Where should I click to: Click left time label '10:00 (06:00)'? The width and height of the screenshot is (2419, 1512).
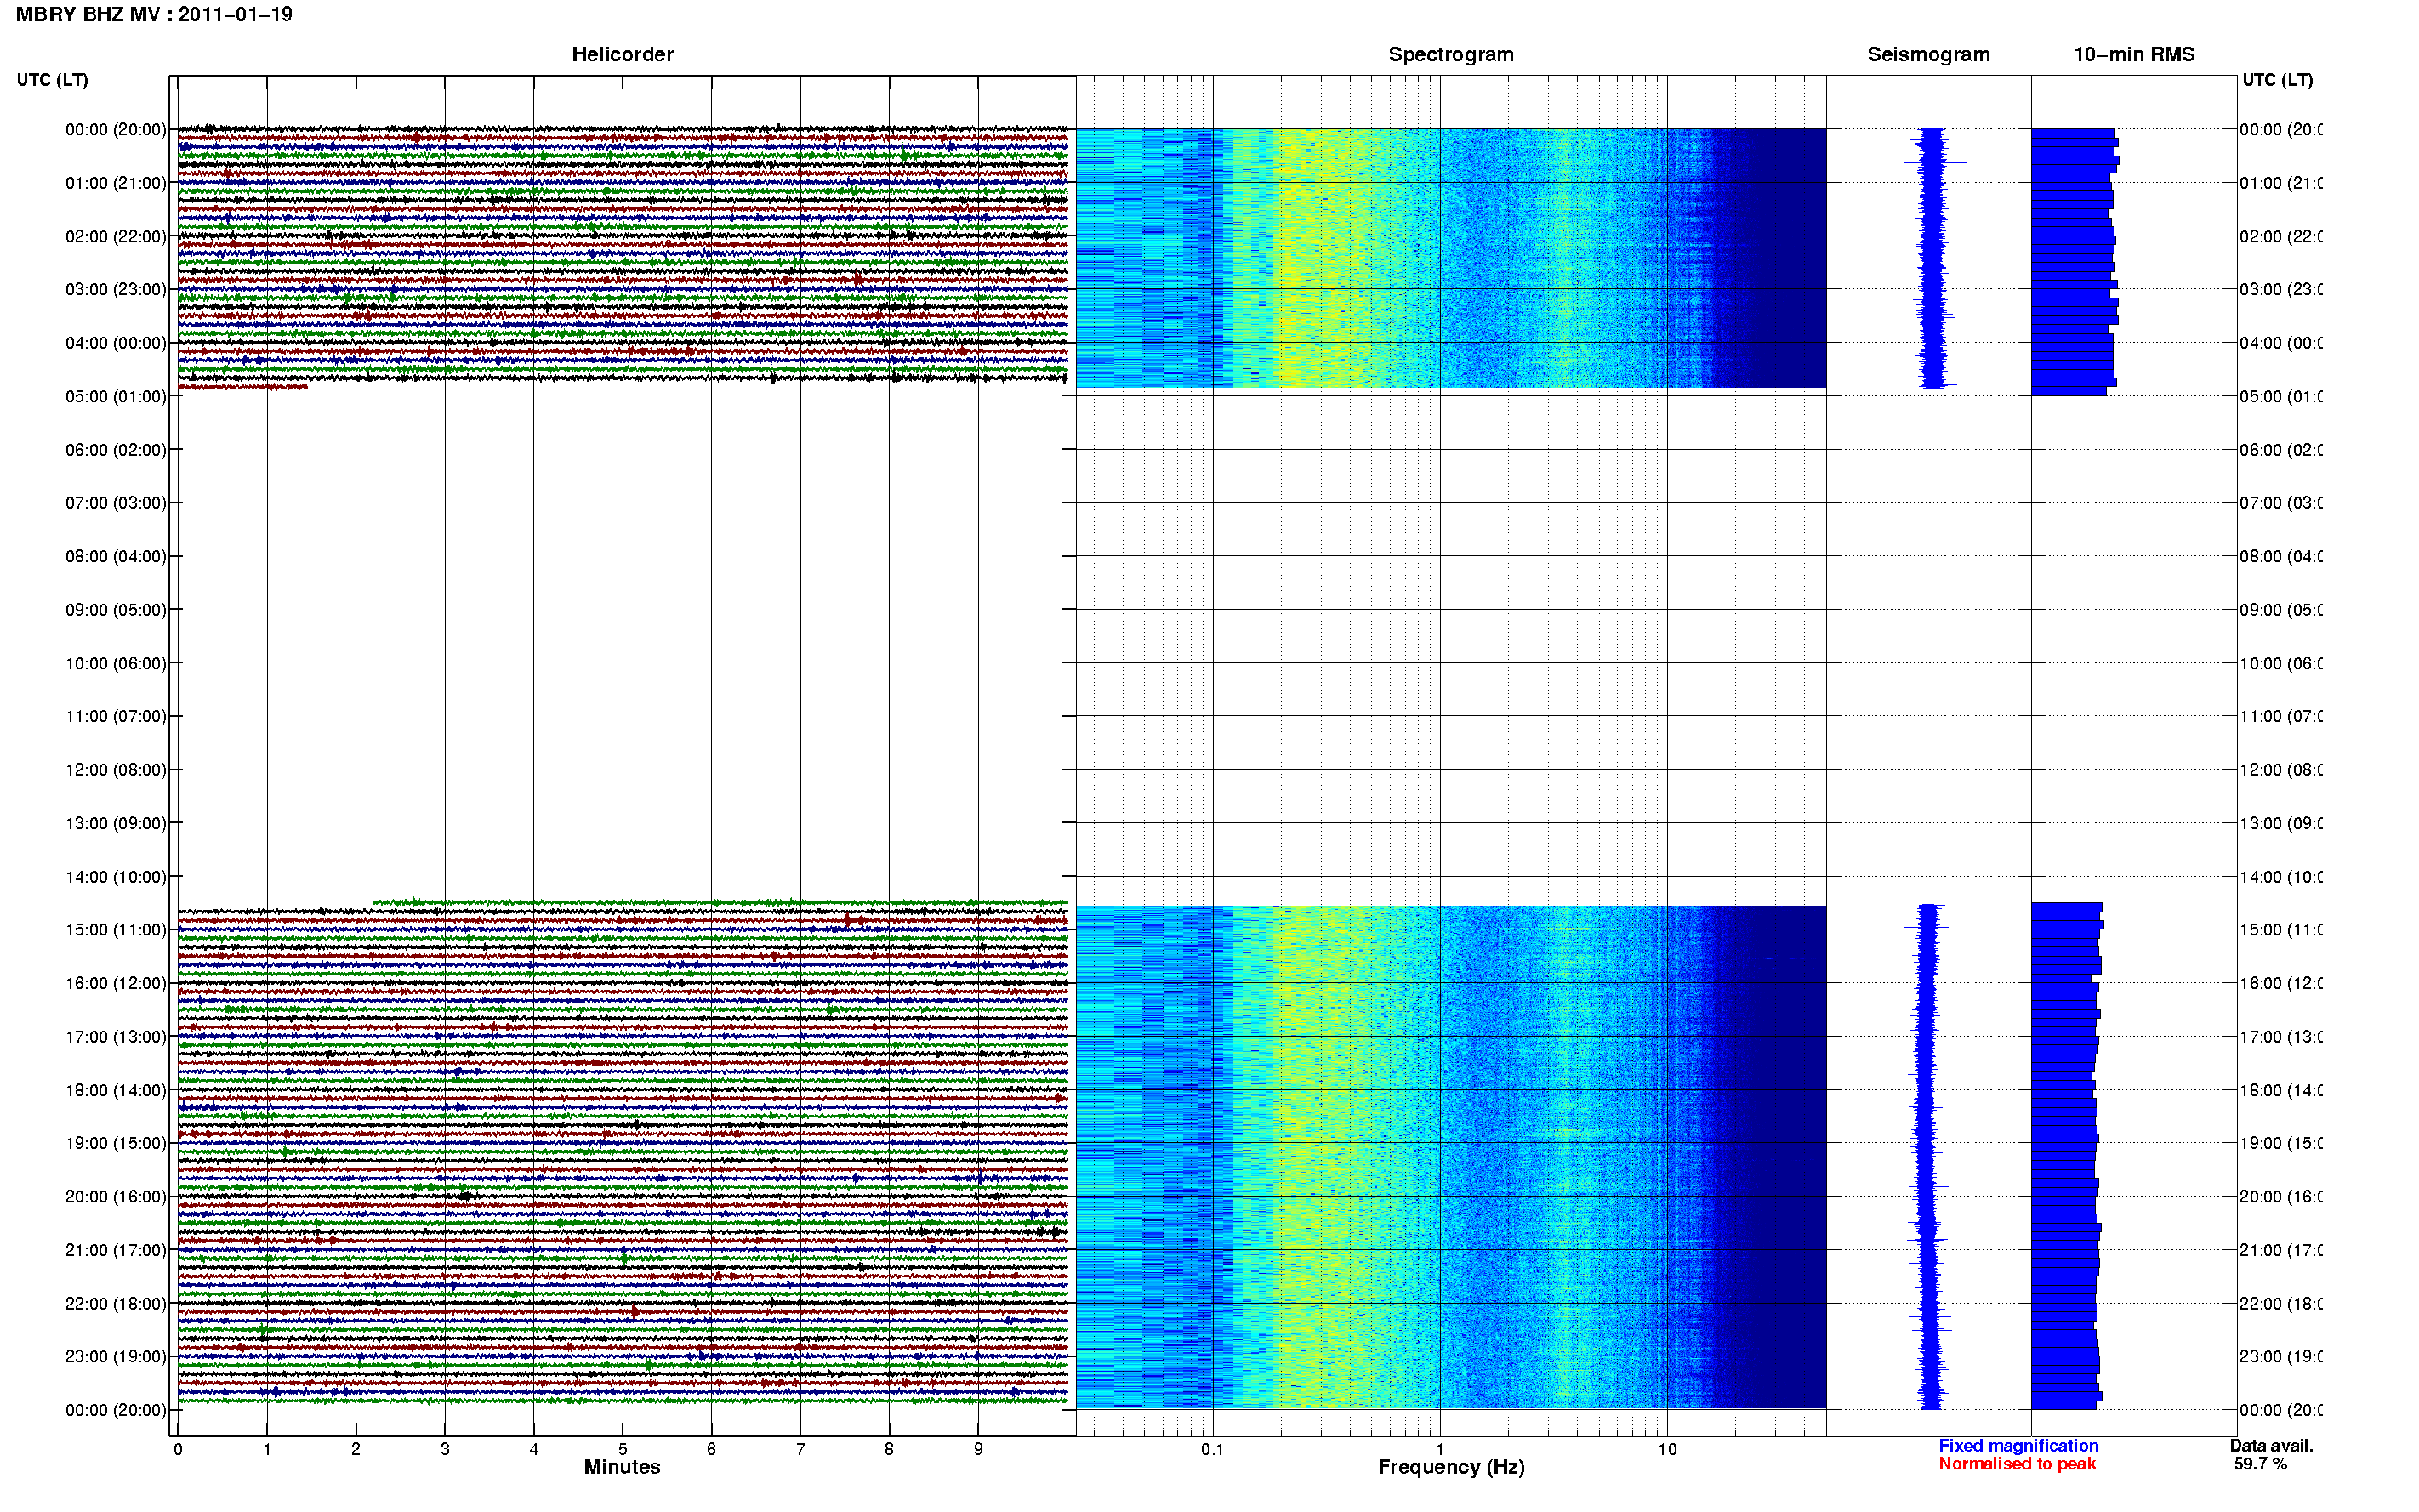click(x=116, y=663)
